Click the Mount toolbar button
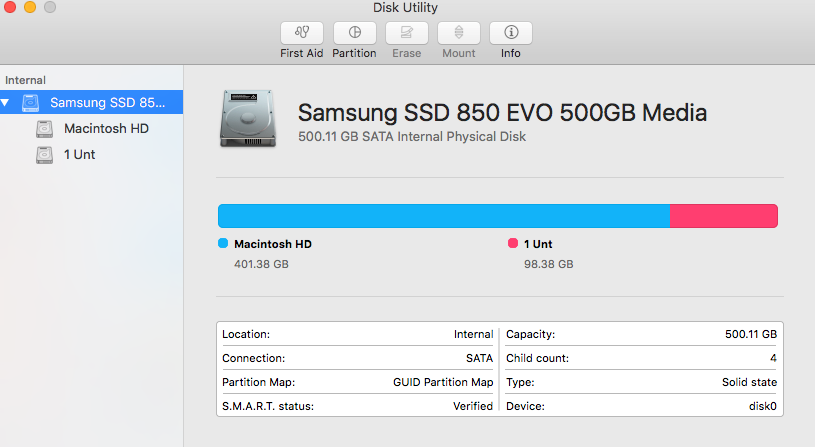 [458, 33]
